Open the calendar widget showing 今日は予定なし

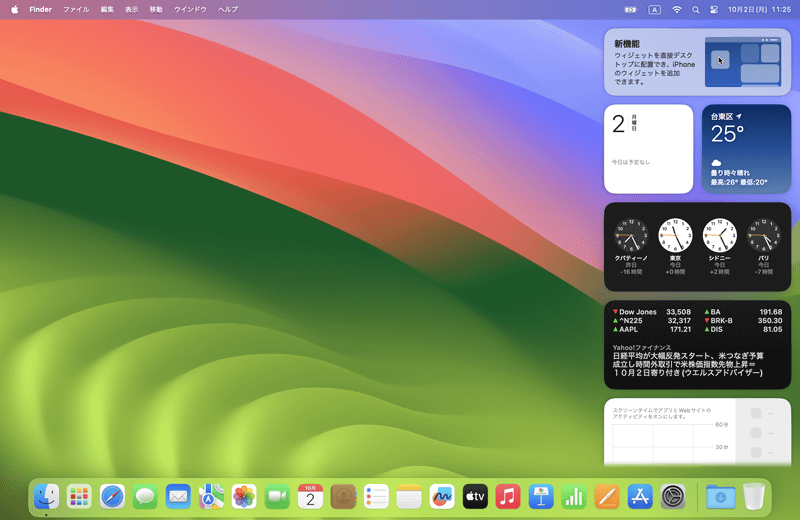pyautogui.click(x=648, y=149)
